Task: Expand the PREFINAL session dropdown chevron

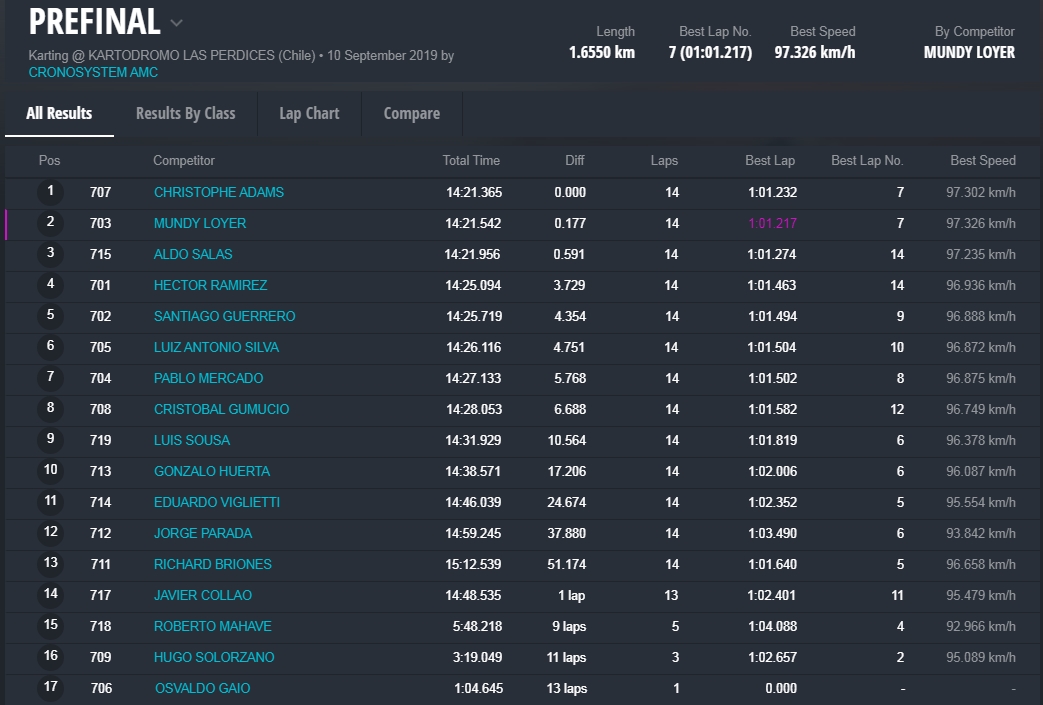Action: [x=176, y=23]
